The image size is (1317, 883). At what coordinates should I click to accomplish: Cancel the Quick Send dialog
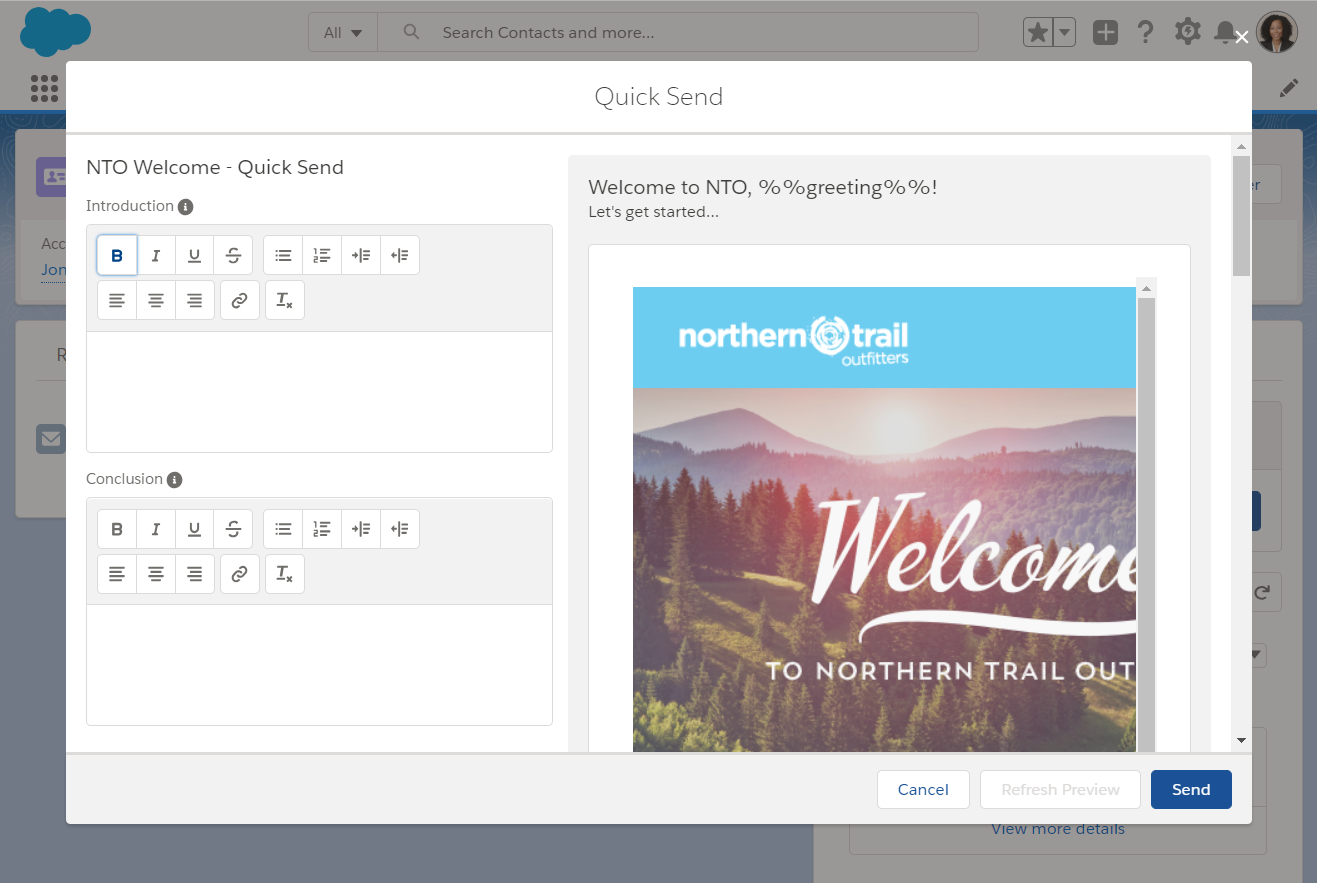pos(923,789)
